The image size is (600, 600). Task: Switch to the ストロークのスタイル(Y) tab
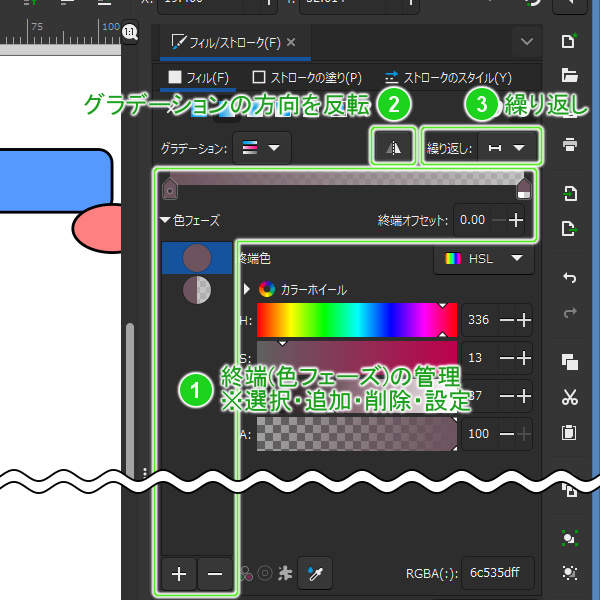(448, 78)
